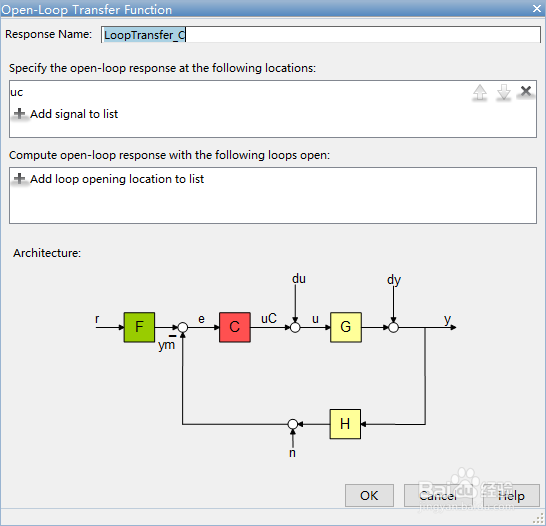The height and width of the screenshot is (526, 546).
Task: Click the plus icon beside Add loop opening location
Action: (20, 179)
